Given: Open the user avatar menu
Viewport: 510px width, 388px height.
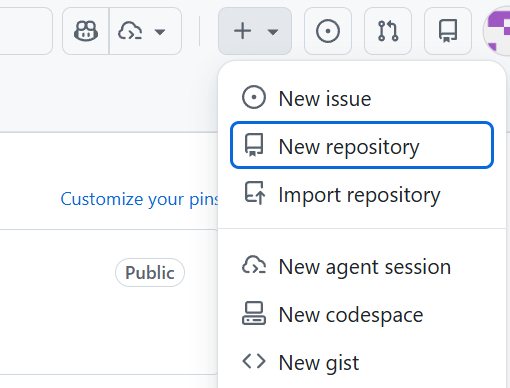Looking at the screenshot, I should 497,31.
